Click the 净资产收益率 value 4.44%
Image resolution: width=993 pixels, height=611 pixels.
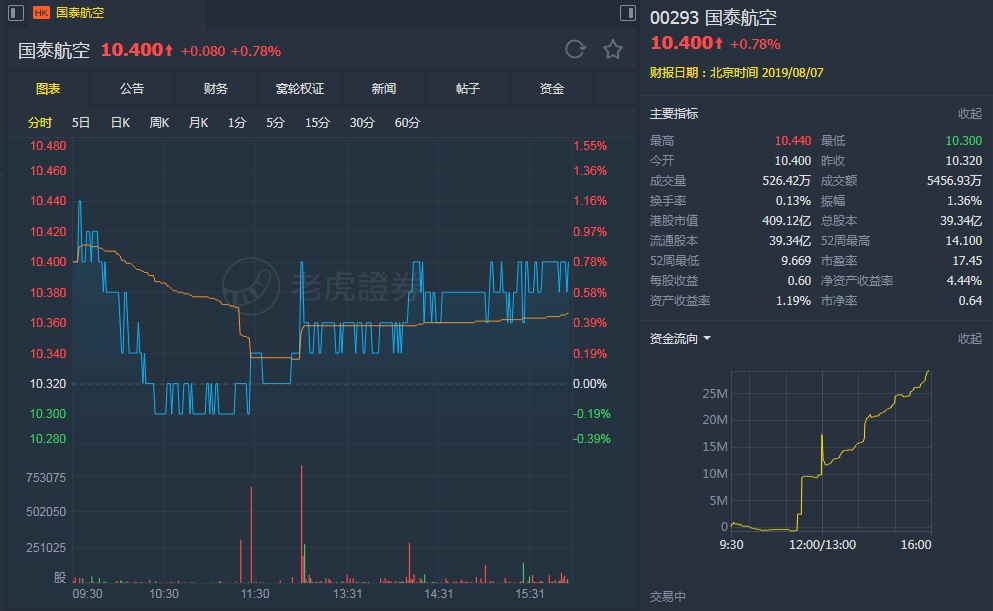pyautogui.click(x=964, y=280)
